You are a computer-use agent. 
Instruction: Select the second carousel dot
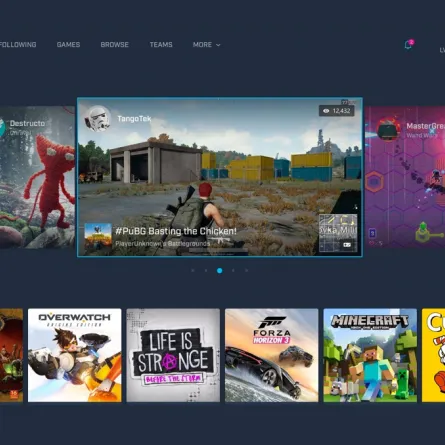point(206,271)
